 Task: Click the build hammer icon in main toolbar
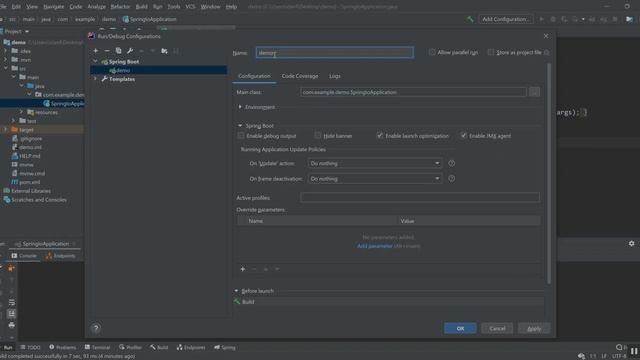coord(470,19)
